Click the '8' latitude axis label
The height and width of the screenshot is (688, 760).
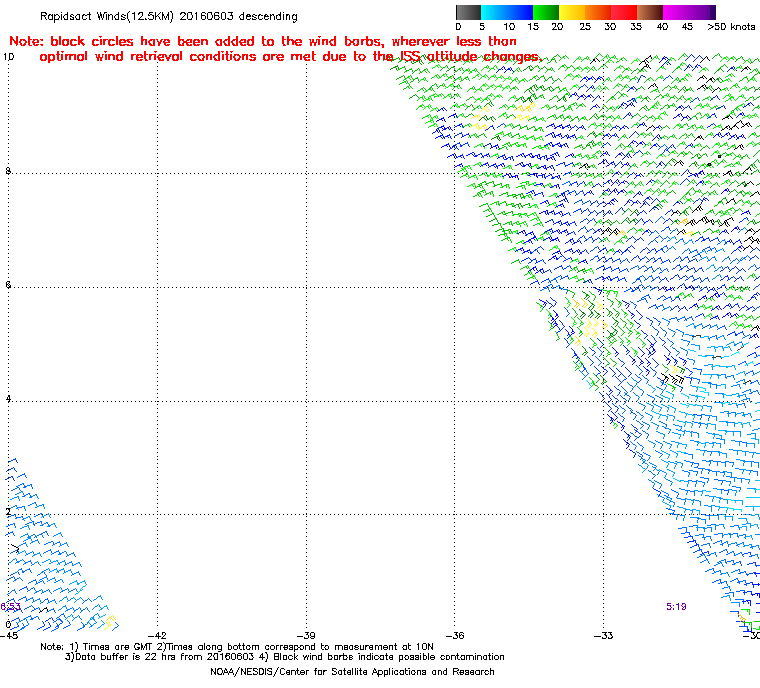click(x=8, y=171)
